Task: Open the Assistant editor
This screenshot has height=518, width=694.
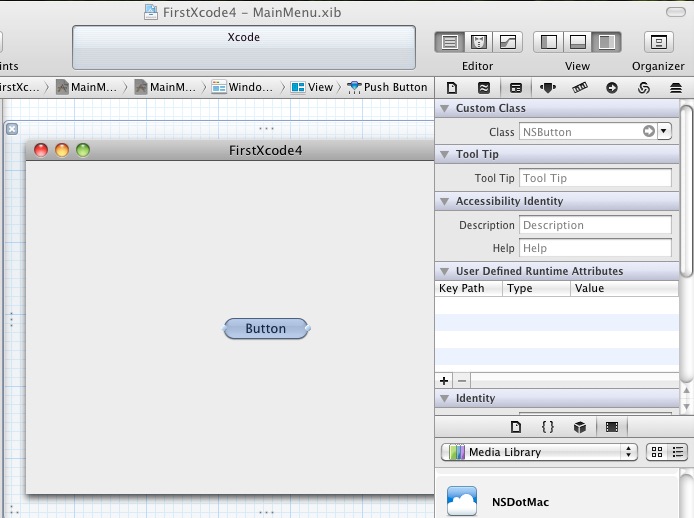Action: tap(479, 42)
